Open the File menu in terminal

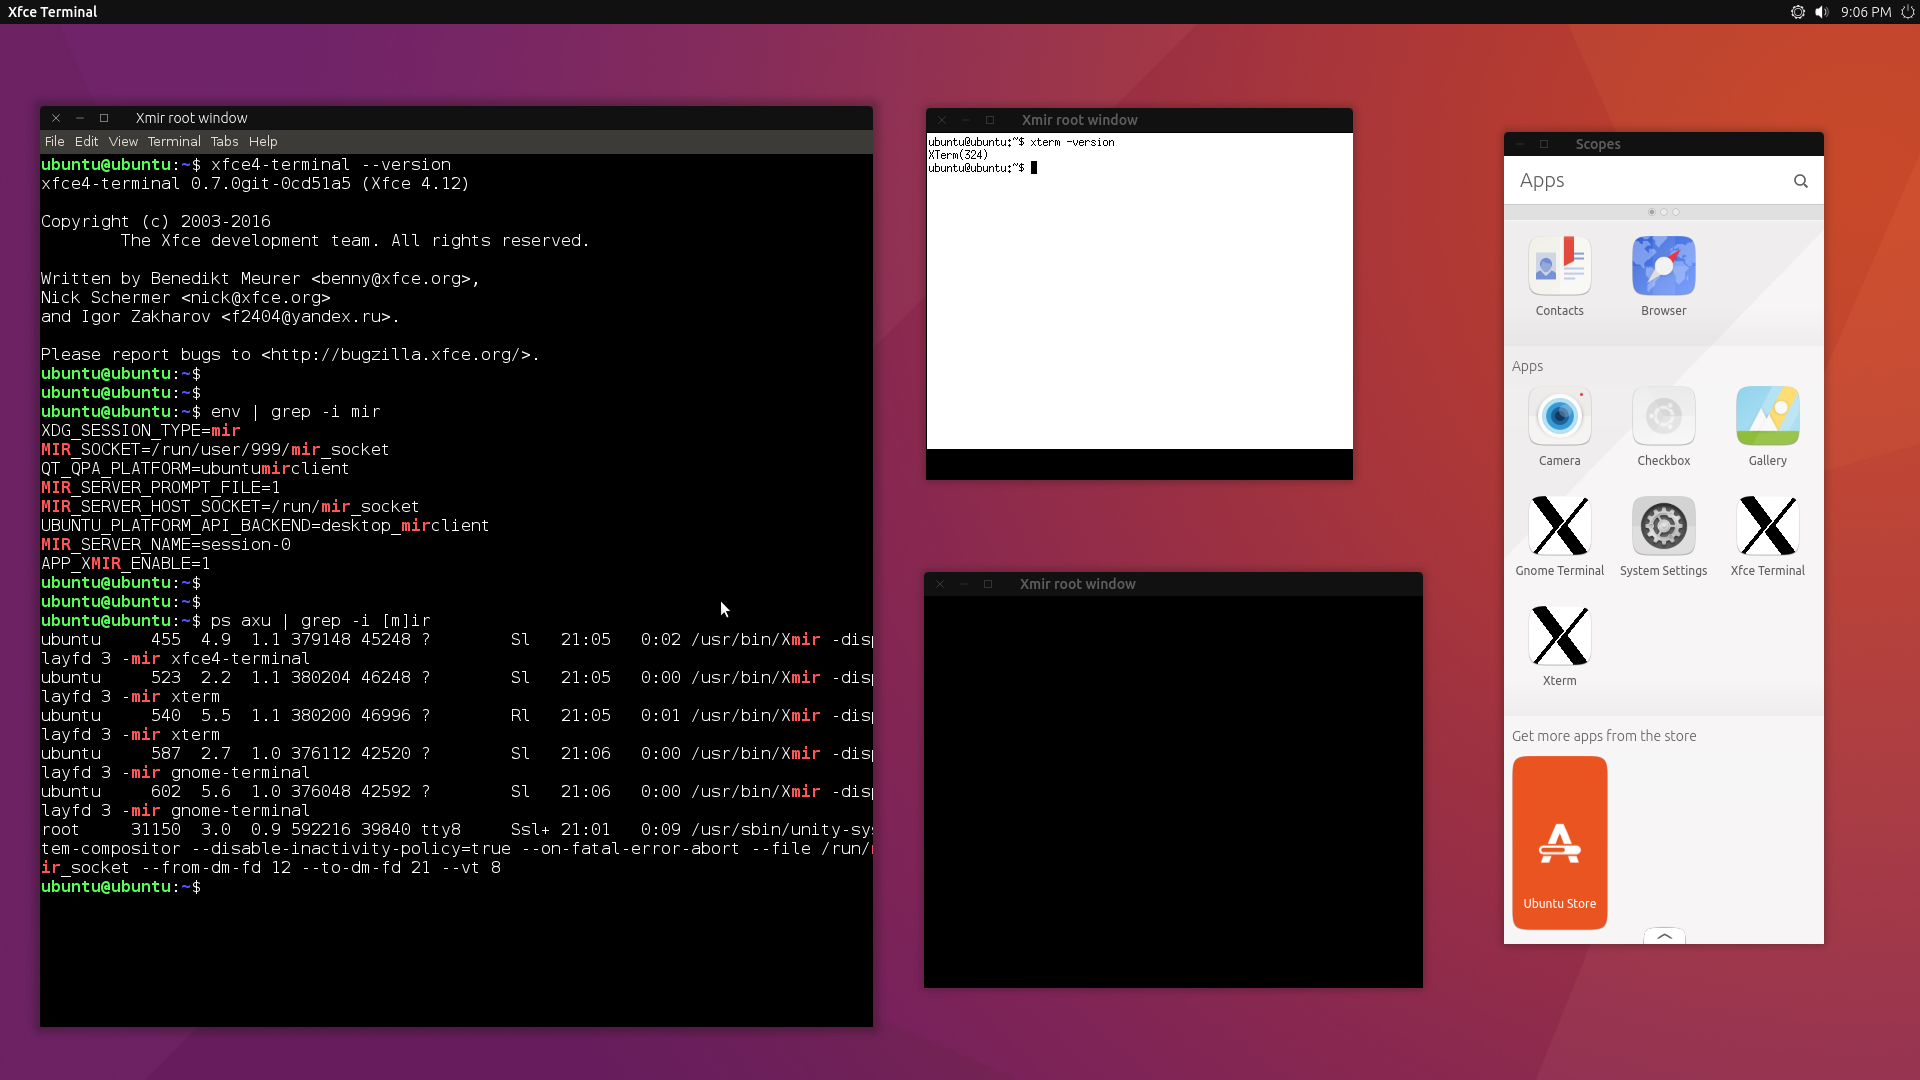54,142
